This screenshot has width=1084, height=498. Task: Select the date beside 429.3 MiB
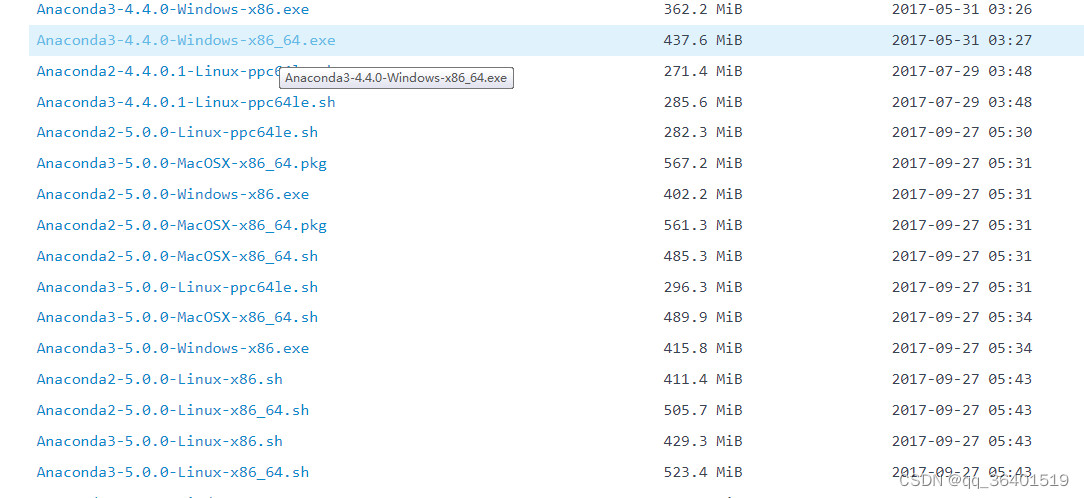962,441
